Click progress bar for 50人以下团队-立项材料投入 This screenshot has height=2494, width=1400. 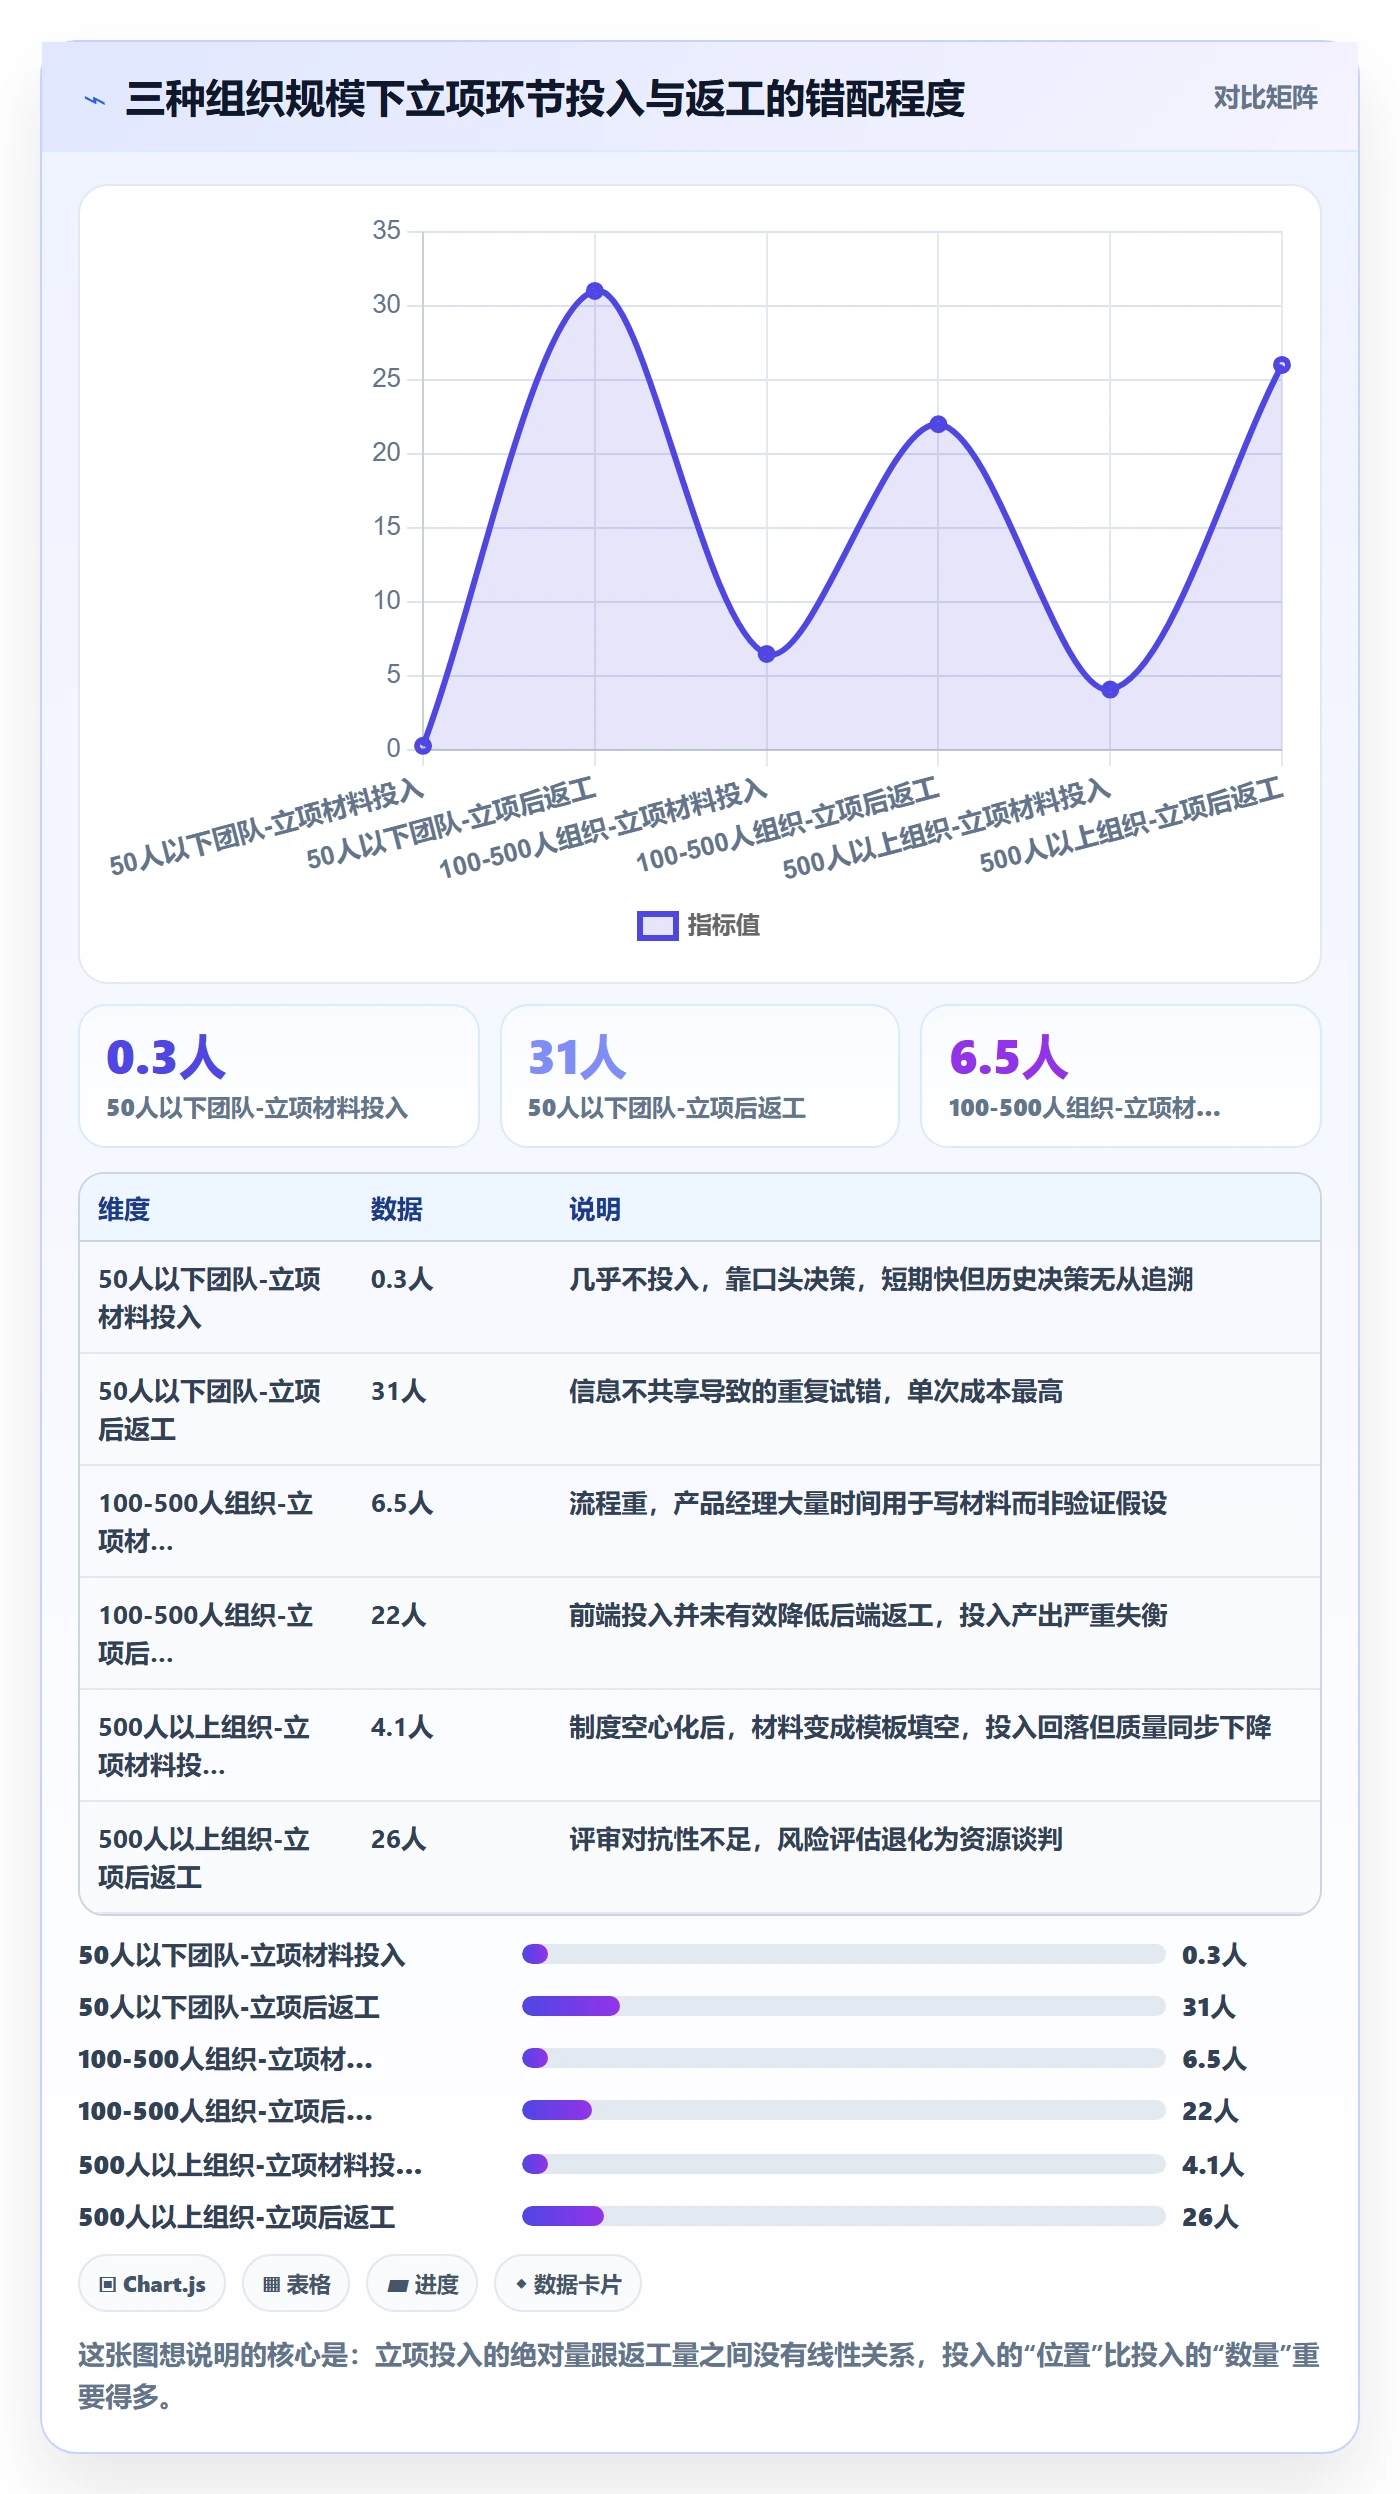844,1954
